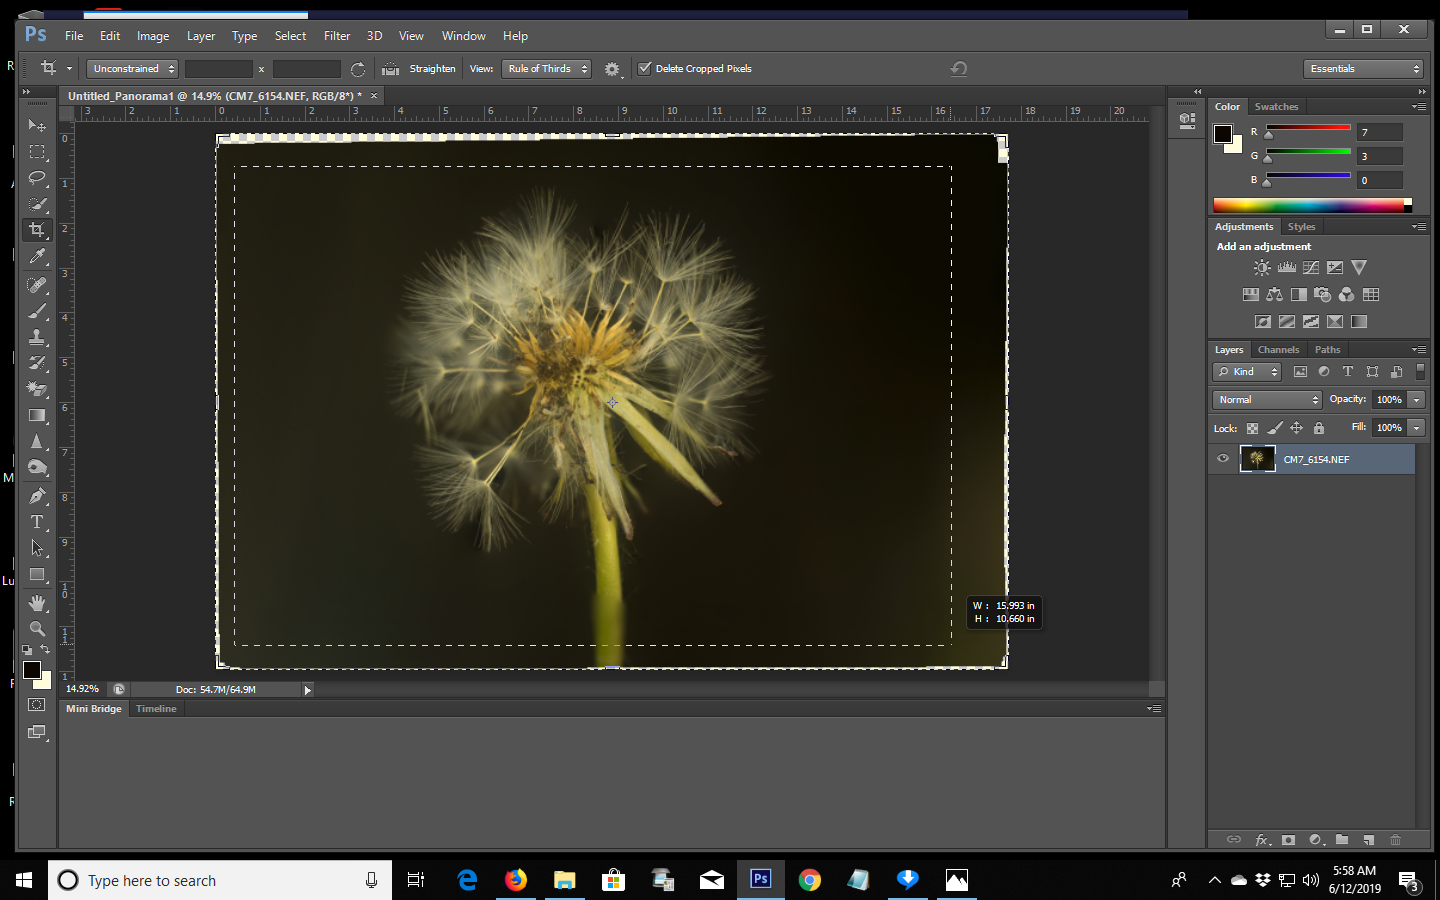Select the Gradient tool
The height and width of the screenshot is (900, 1440).
click(x=37, y=415)
